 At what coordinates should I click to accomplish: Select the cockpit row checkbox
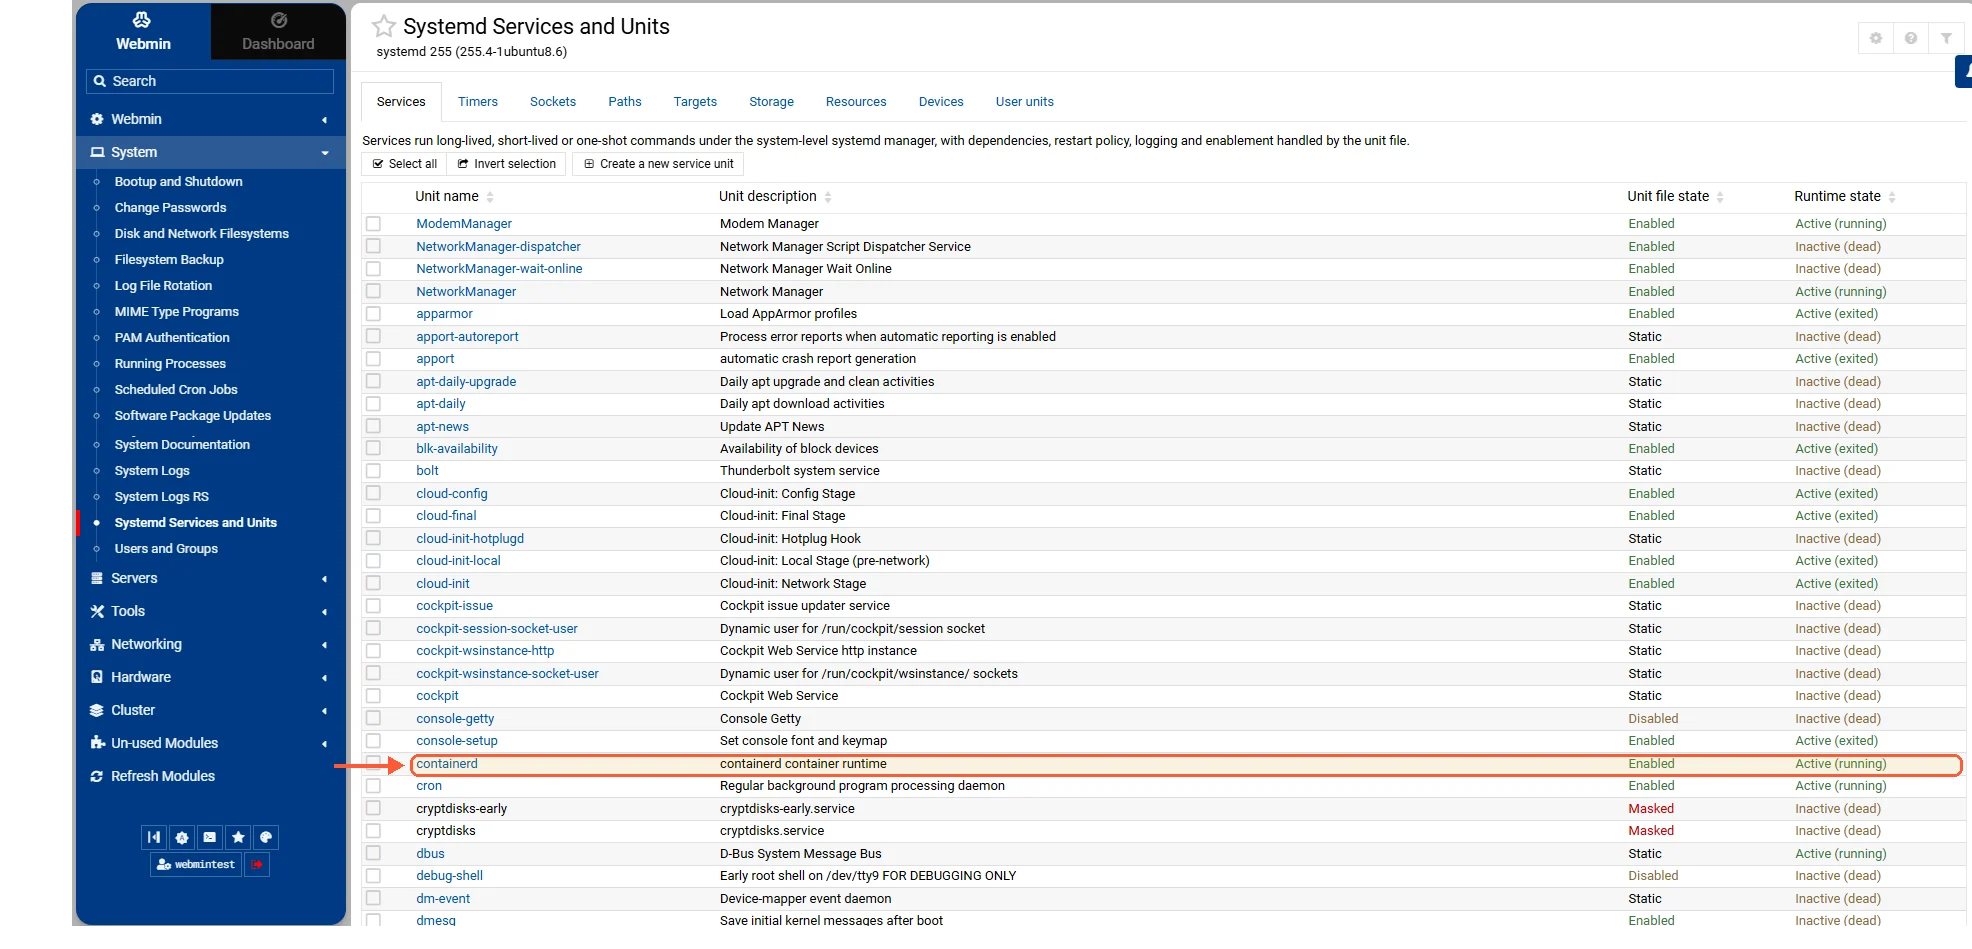pos(373,696)
